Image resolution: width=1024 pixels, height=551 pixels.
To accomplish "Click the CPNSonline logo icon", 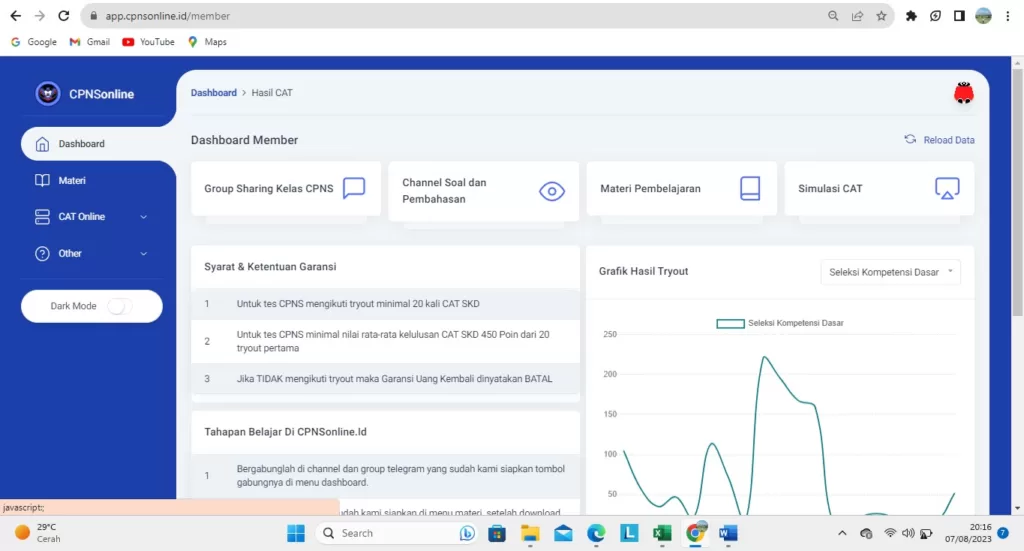I will (x=47, y=94).
